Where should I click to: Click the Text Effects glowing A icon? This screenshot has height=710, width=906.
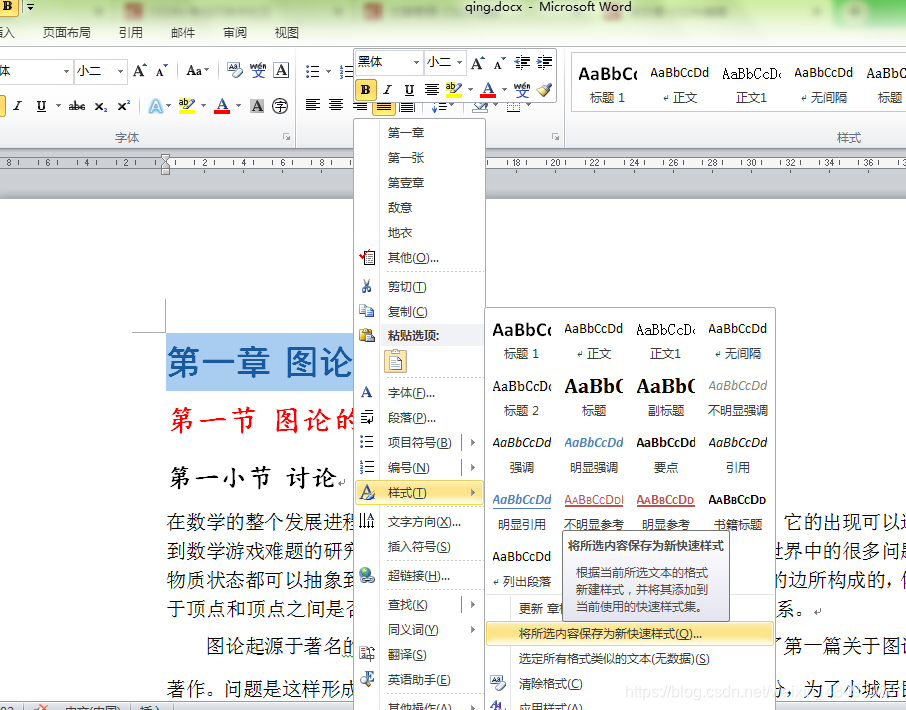155,106
